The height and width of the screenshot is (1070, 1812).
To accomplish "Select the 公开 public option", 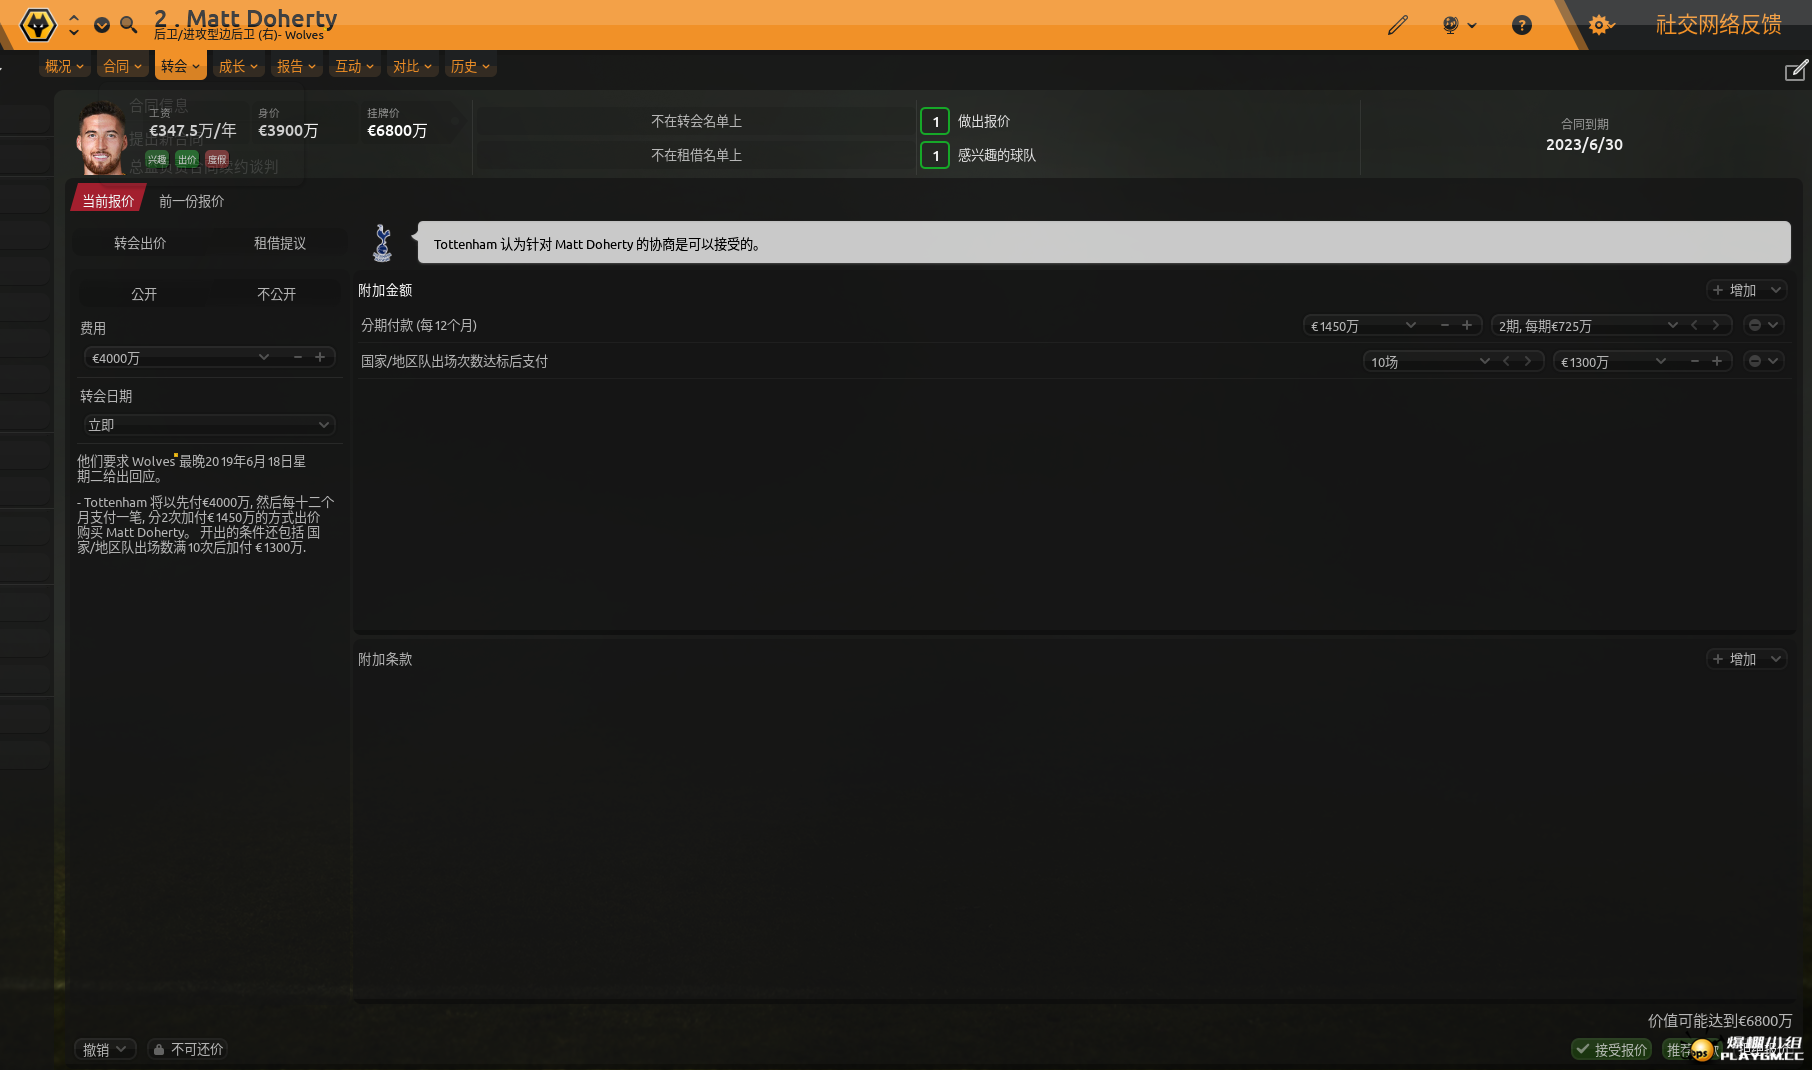I will click(144, 294).
